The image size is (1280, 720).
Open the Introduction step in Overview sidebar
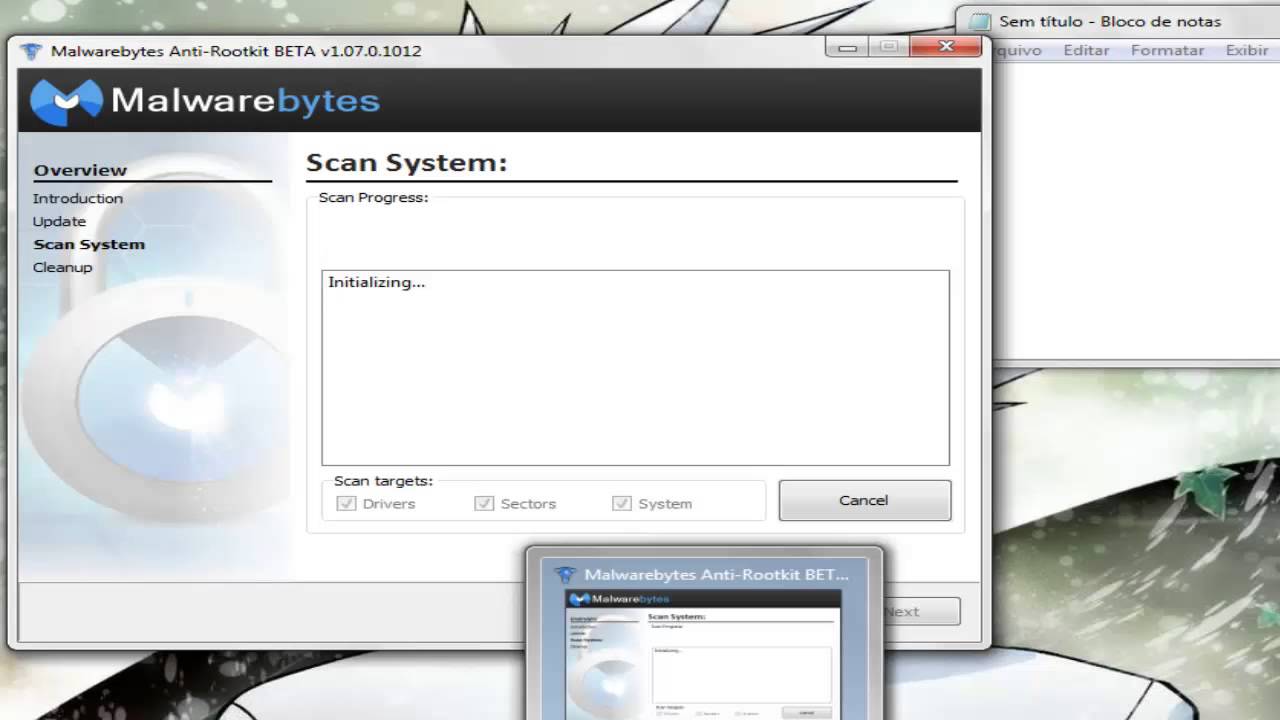coord(78,198)
